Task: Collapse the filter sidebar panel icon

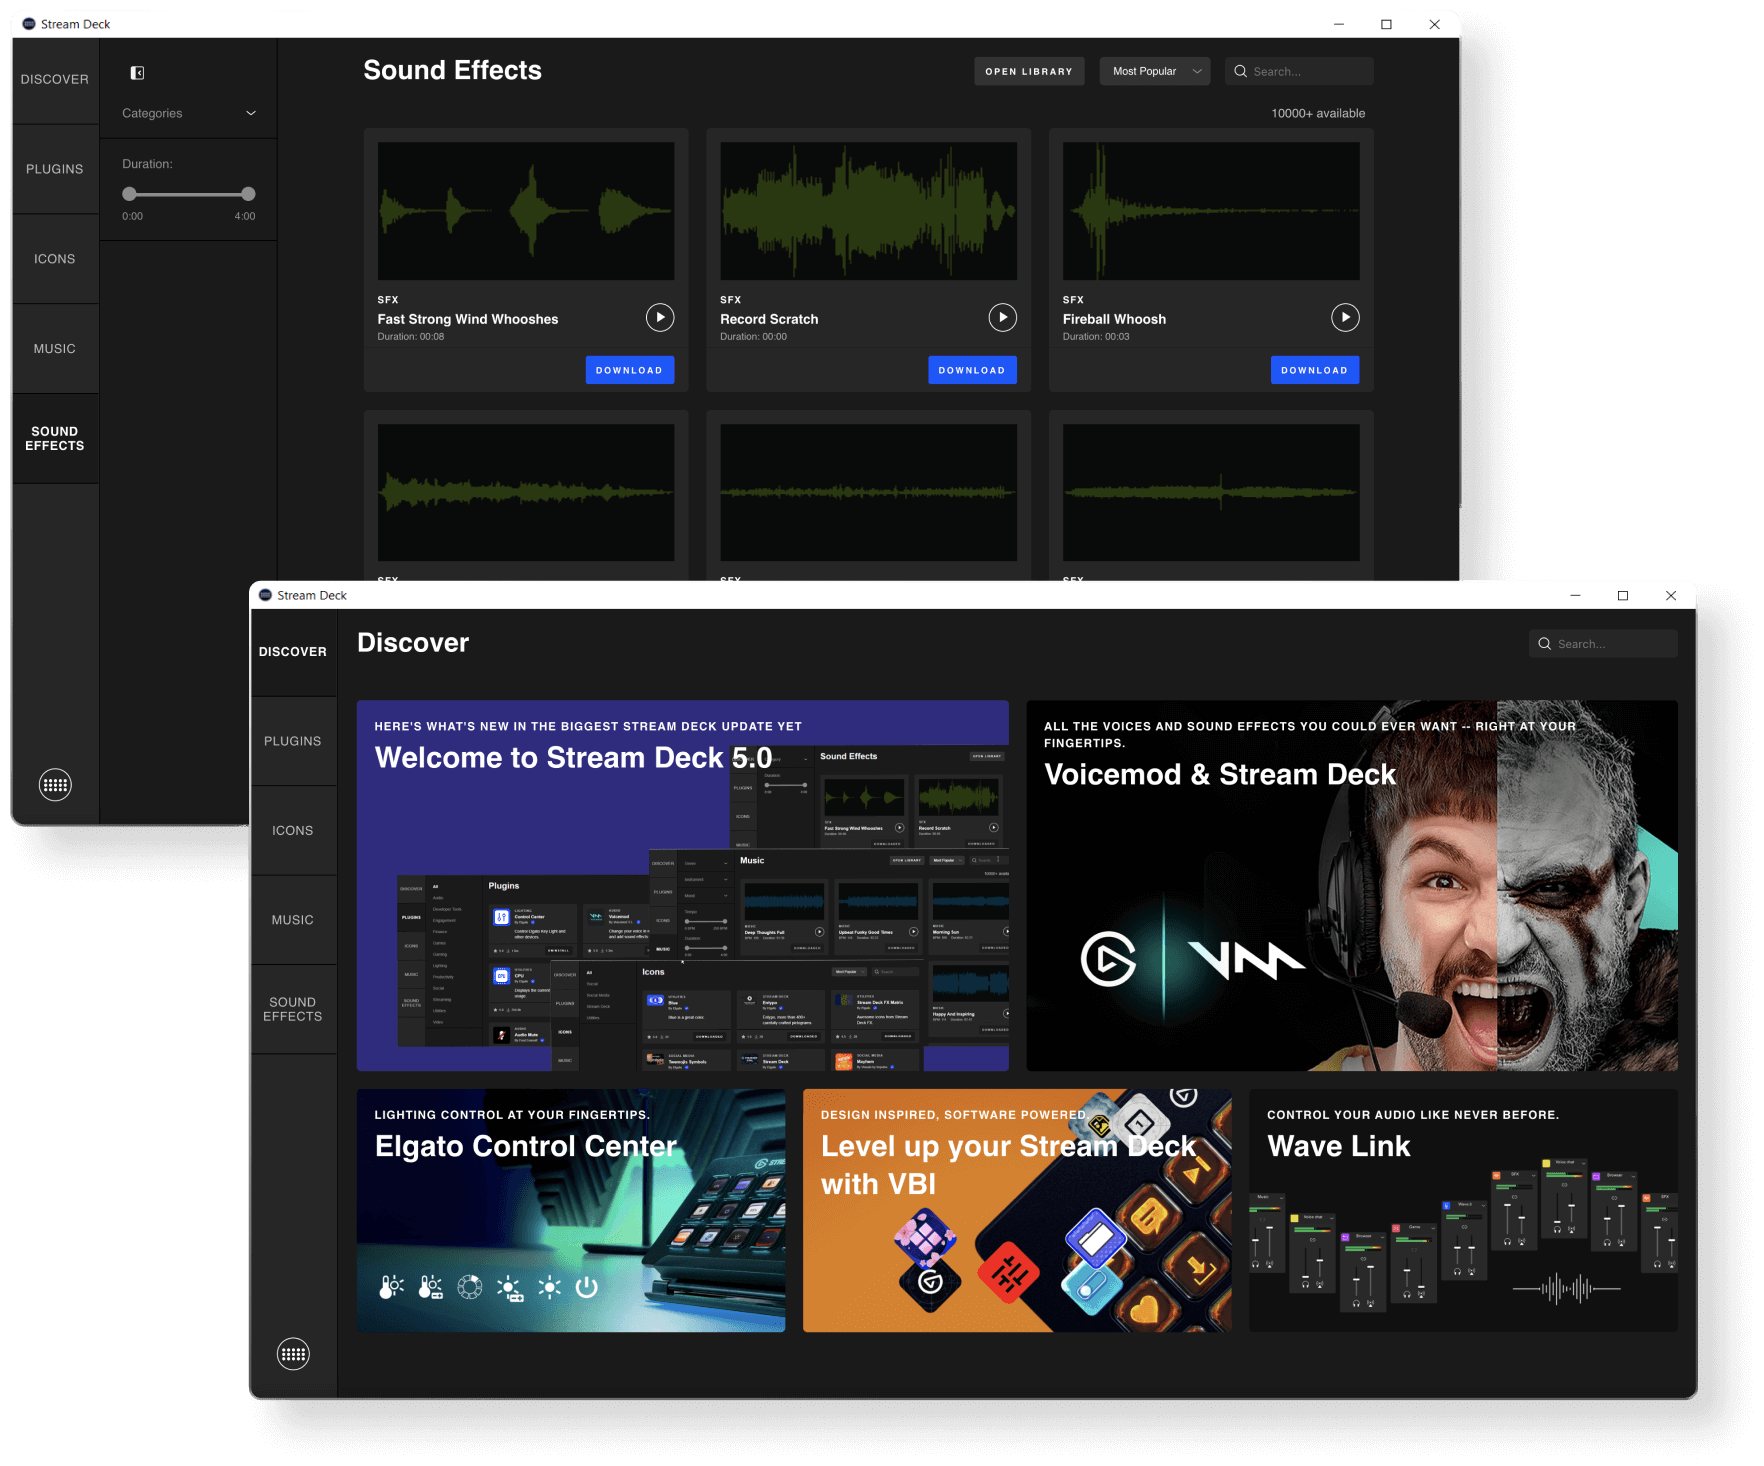Action: pos(138,73)
